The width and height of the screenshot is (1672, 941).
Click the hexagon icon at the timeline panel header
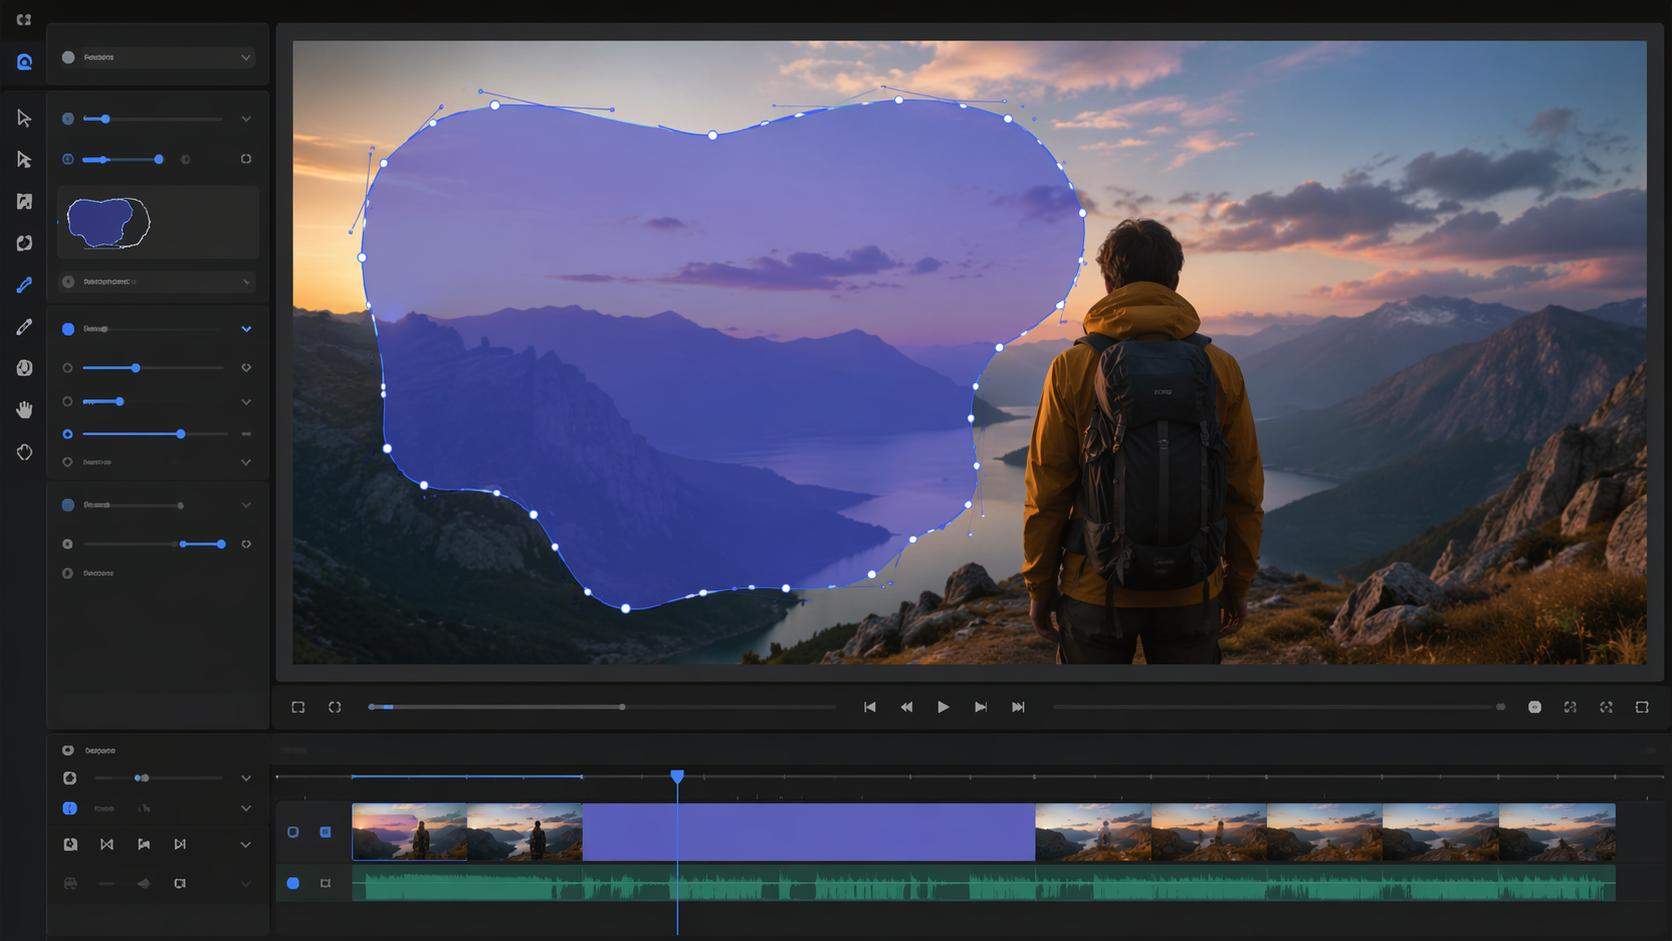coord(68,750)
